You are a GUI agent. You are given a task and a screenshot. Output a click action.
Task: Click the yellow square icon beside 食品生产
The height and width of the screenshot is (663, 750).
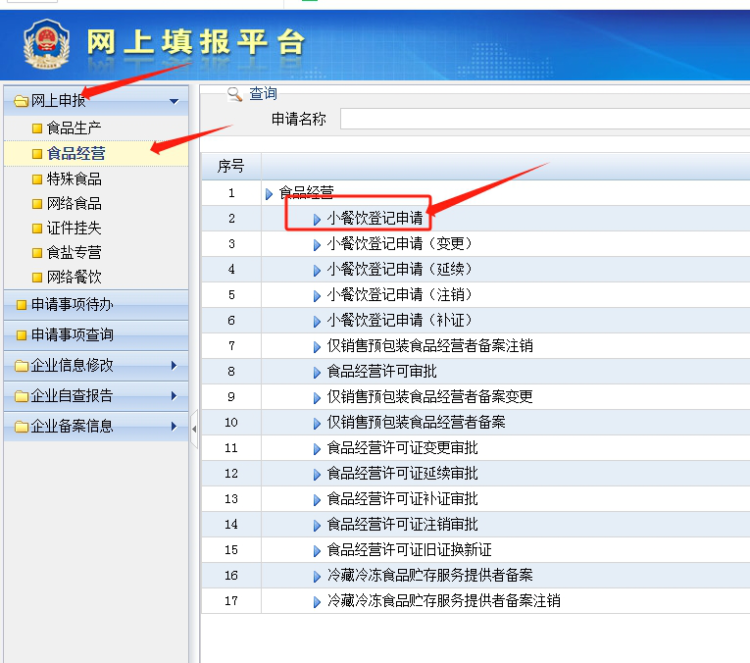click(37, 128)
